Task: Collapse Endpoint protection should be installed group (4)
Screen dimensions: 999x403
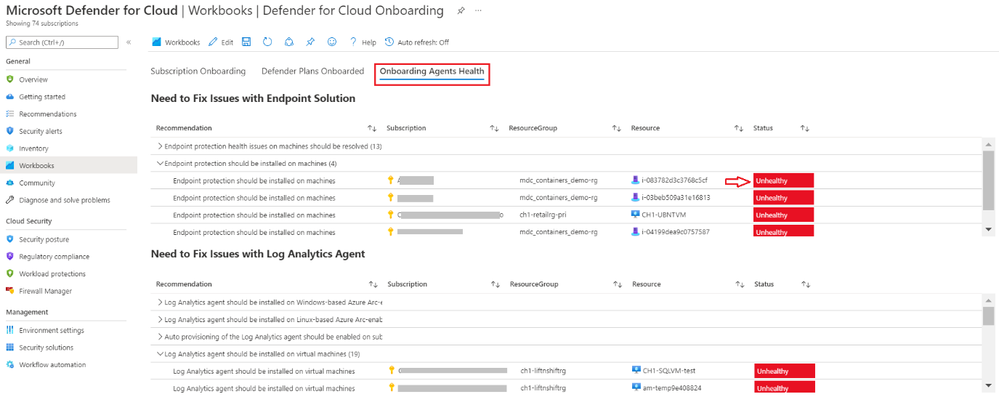Action: tap(160, 164)
